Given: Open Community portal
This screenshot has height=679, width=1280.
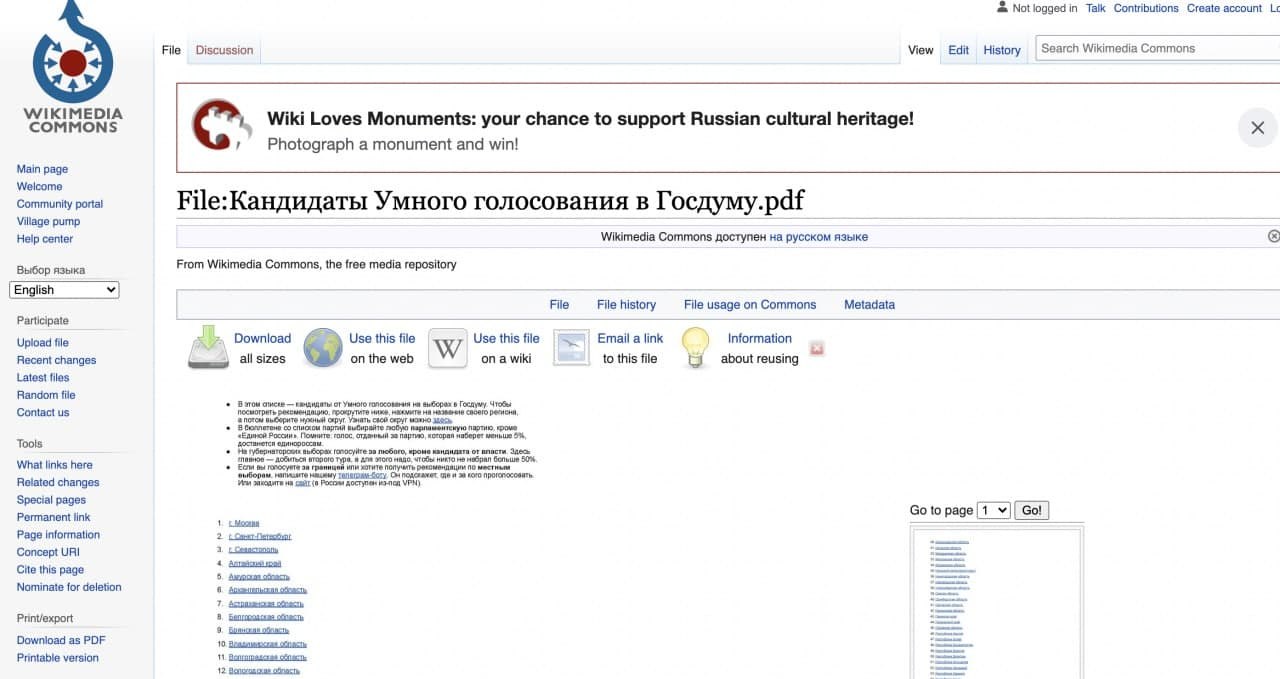Looking at the screenshot, I should [60, 204].
